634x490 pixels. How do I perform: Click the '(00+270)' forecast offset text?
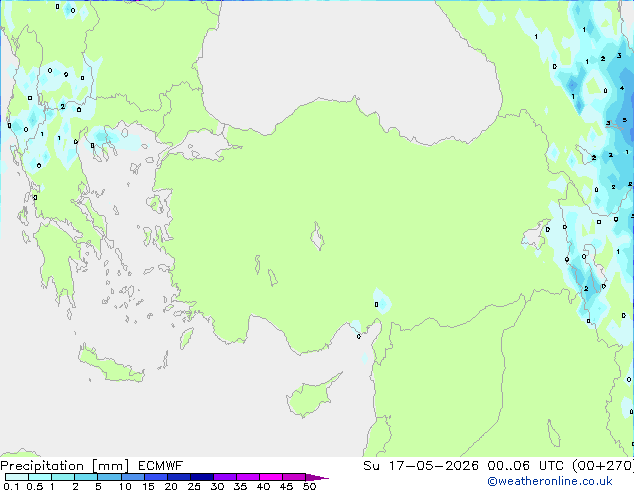(x=603, y=466)
